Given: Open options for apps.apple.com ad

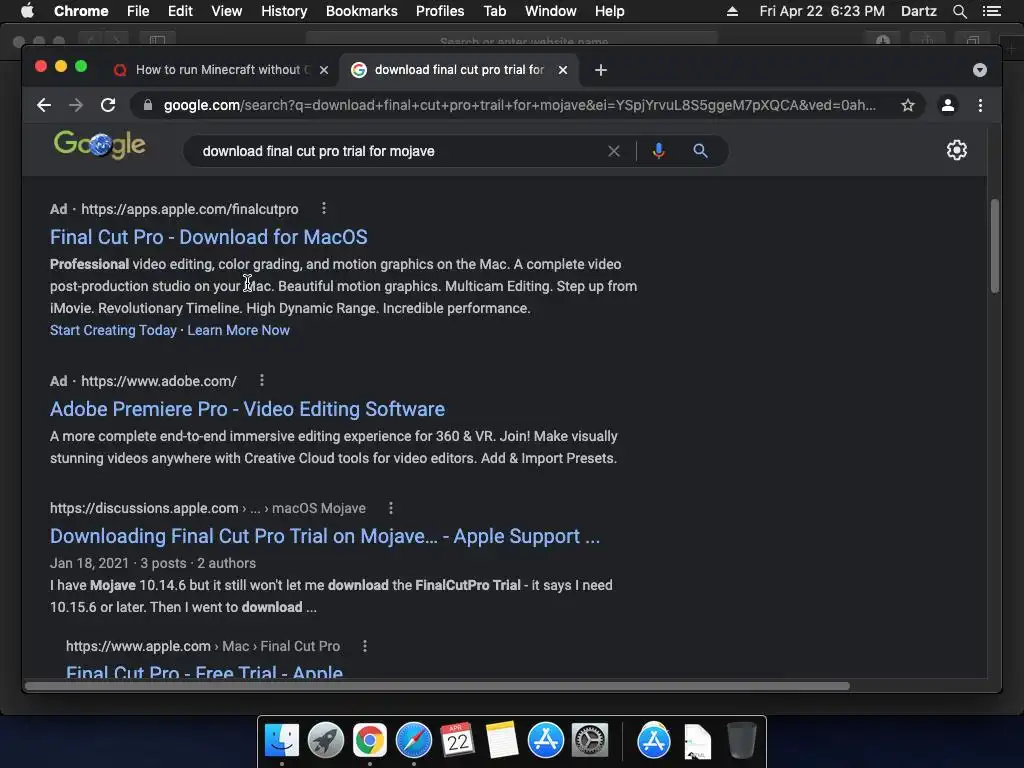Looking at the screenshot, I should coord(324,208).
